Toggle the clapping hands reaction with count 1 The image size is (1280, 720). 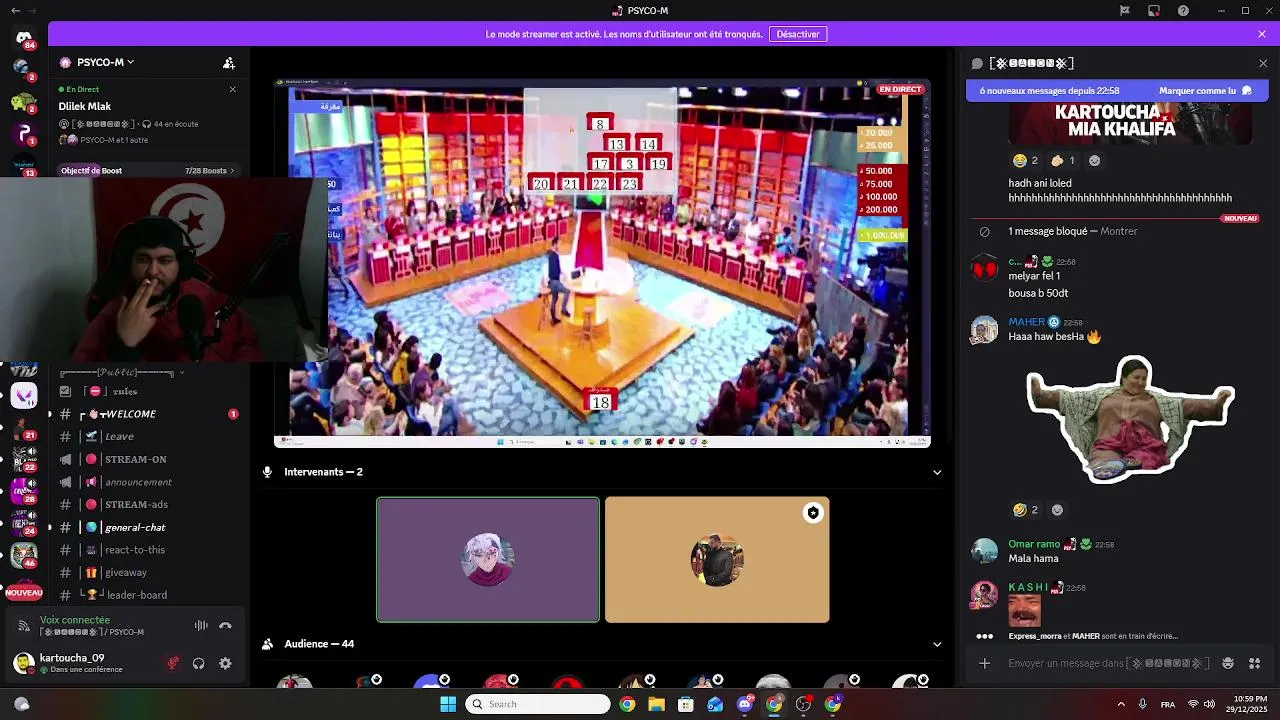1062,160
